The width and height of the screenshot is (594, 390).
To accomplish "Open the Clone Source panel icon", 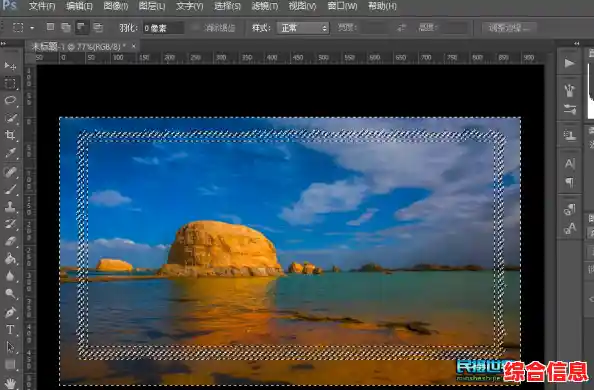I will coord(569,135).
